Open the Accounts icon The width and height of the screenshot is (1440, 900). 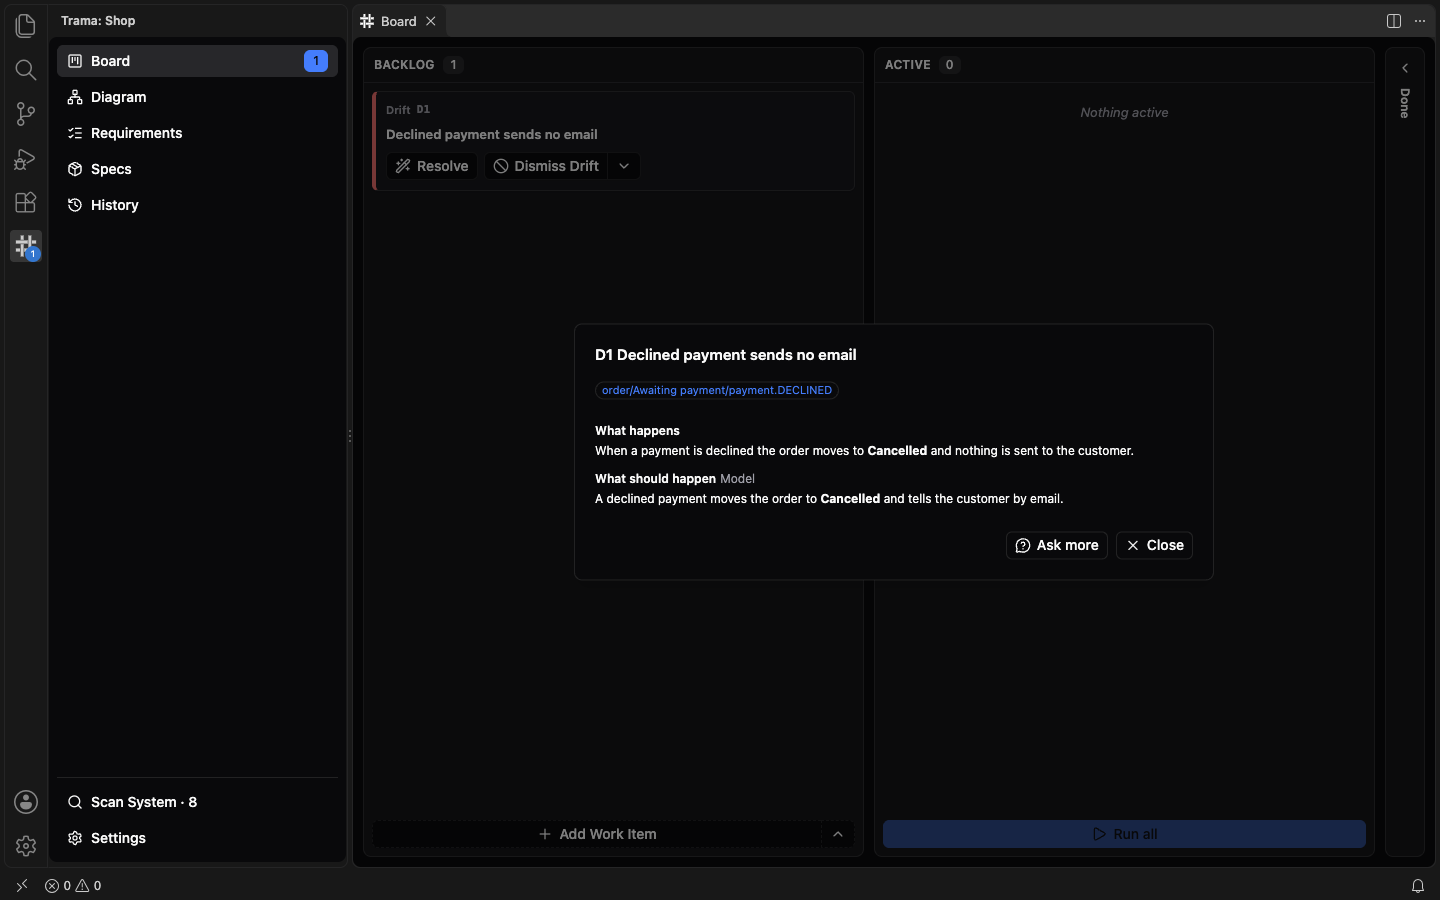tap(26, 802)
